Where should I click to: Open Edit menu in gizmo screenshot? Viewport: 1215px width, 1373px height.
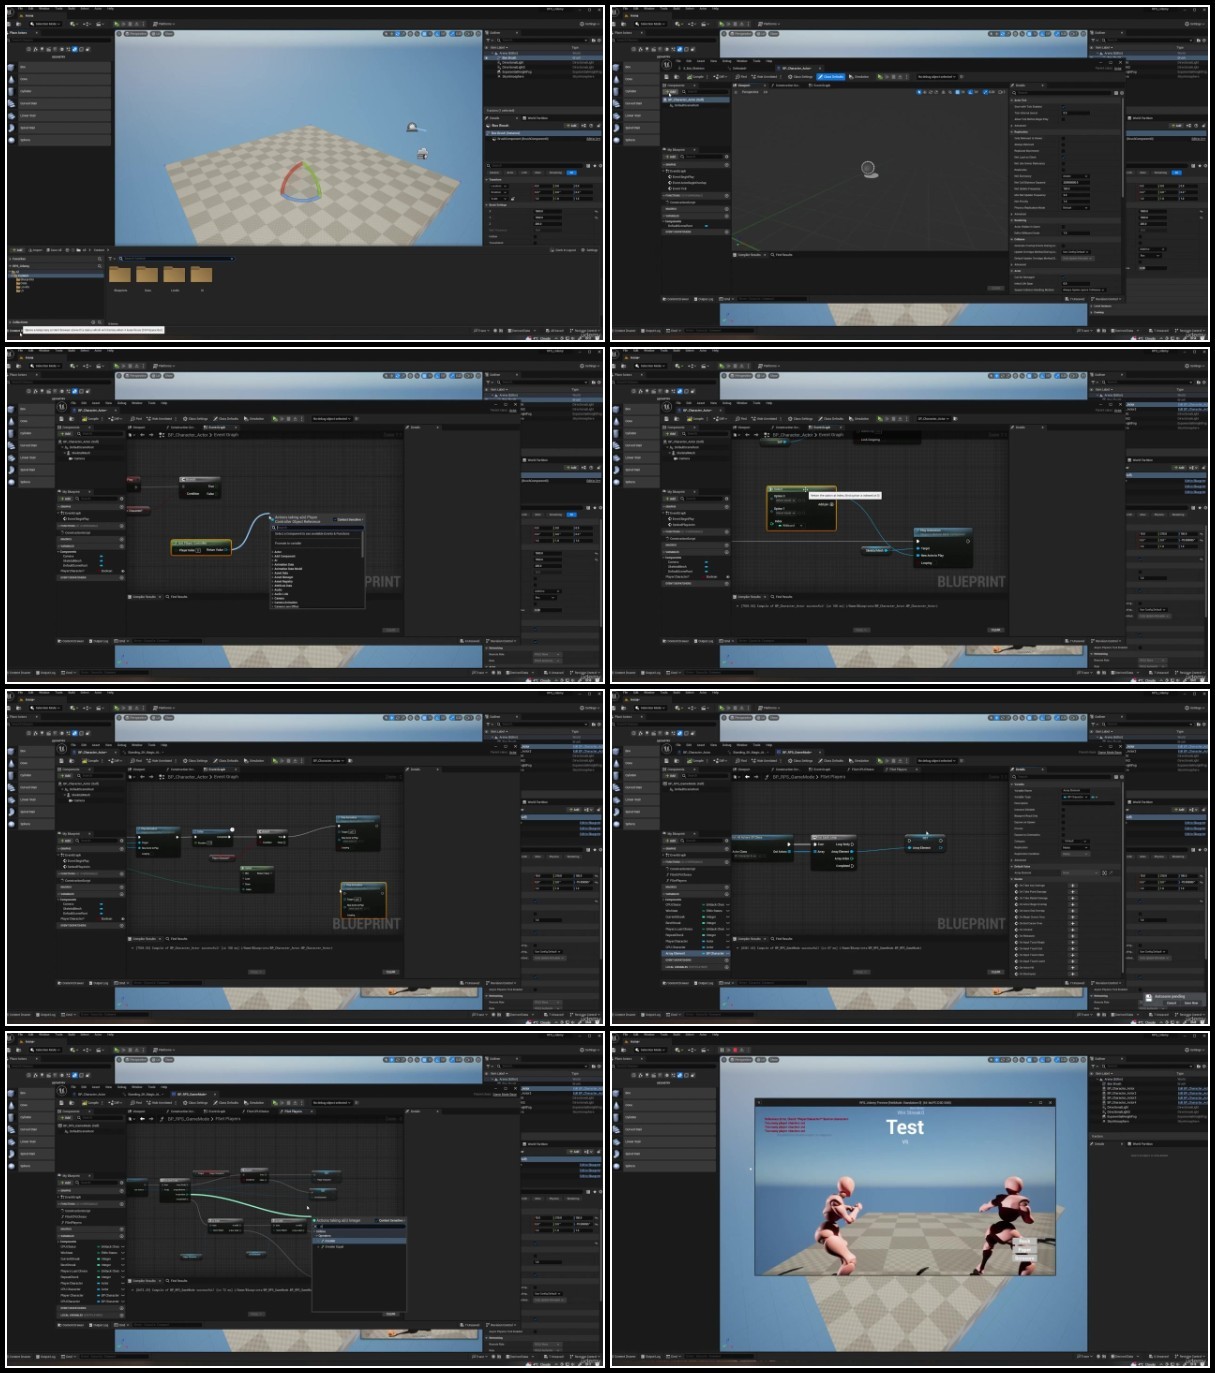pyautogui.click(x=30, y=9)
